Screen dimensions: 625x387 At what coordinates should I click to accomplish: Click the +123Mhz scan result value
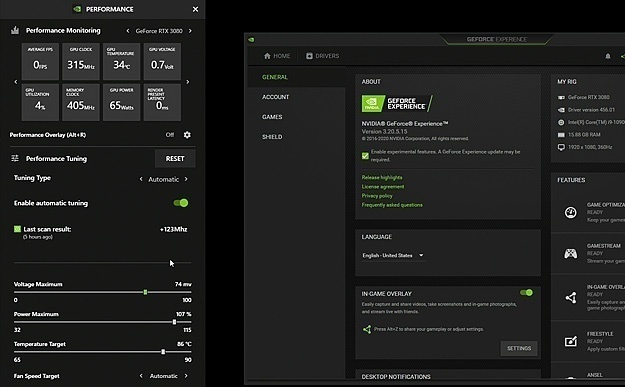point(173,229)
